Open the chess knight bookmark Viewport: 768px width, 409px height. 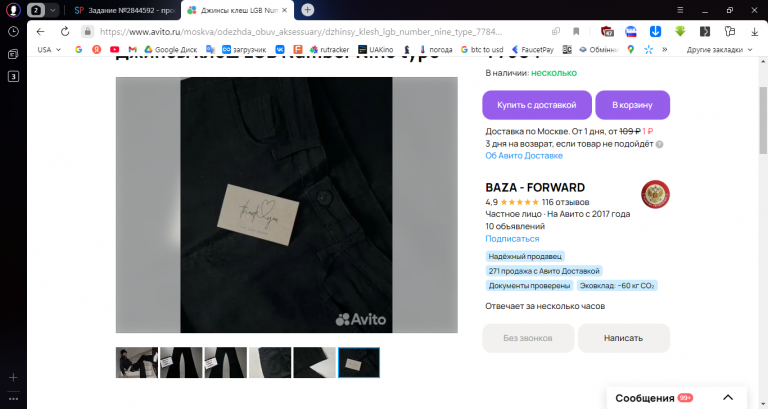coord(407,49)
